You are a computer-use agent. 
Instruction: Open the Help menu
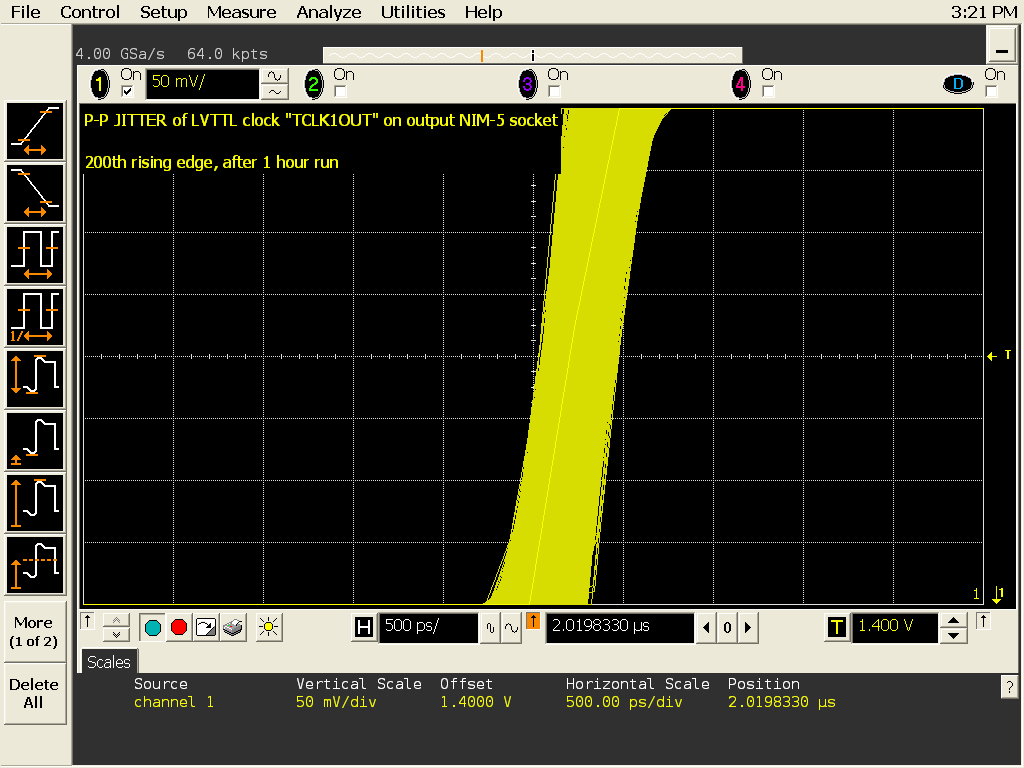pos(483,12)
